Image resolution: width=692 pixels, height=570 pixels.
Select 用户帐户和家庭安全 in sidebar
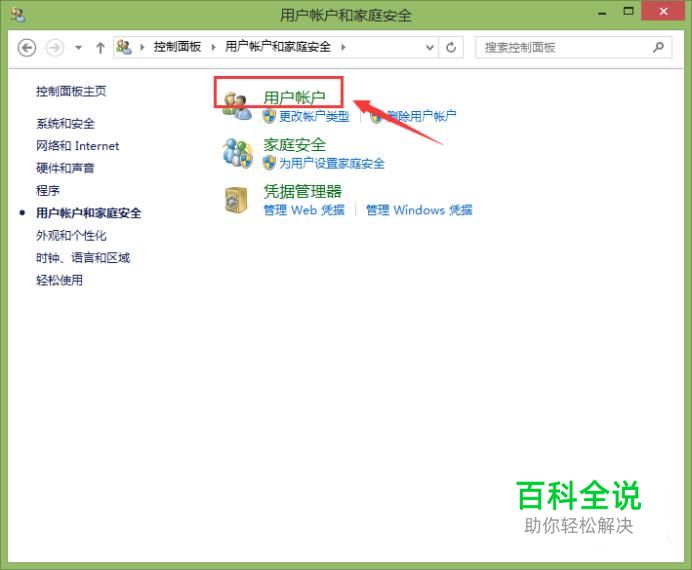coord(89,213)
